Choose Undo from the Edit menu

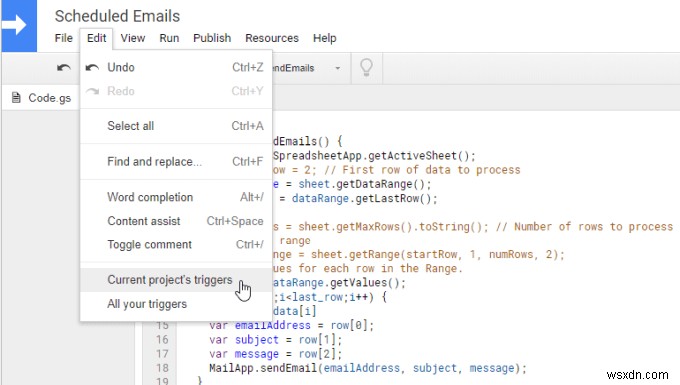pos(176,67)
